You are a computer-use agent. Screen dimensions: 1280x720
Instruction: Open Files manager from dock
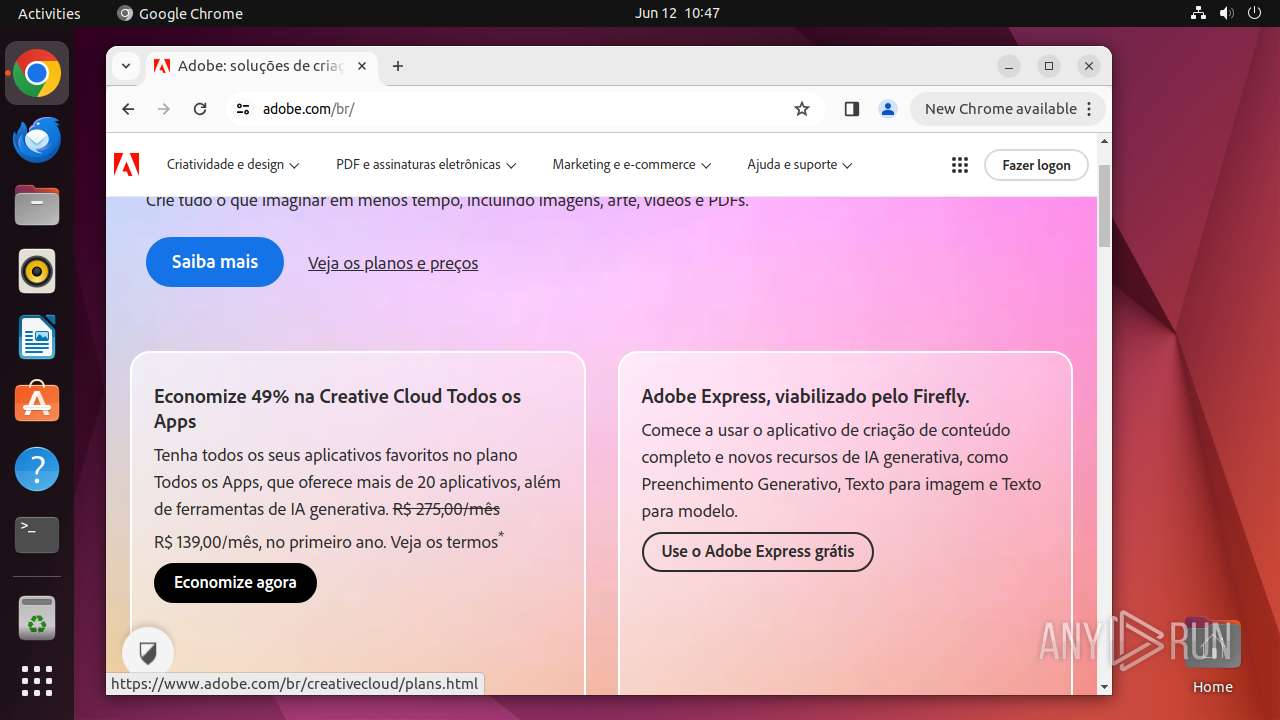point(37,206)
